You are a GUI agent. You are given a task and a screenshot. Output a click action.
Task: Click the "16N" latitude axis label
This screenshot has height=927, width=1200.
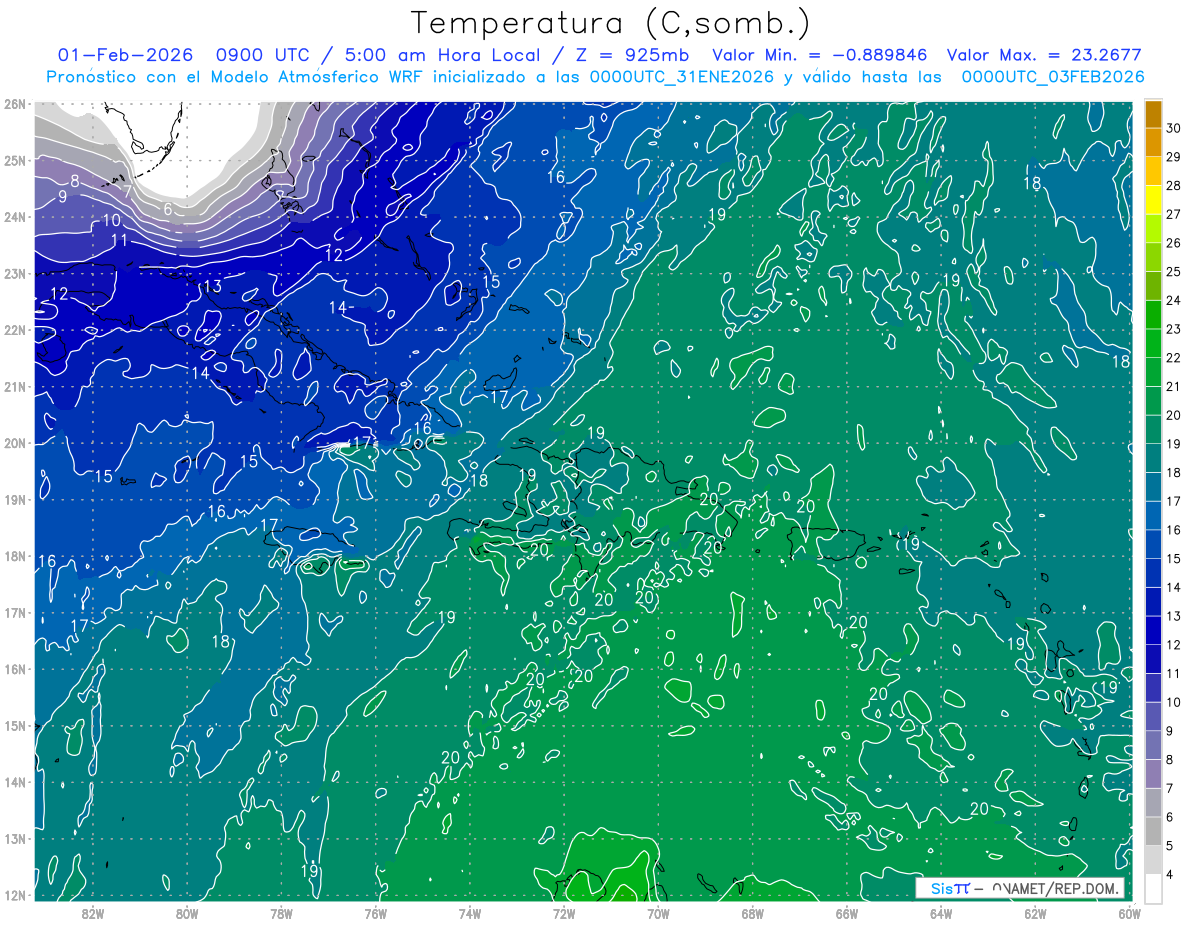click(14, 669)
